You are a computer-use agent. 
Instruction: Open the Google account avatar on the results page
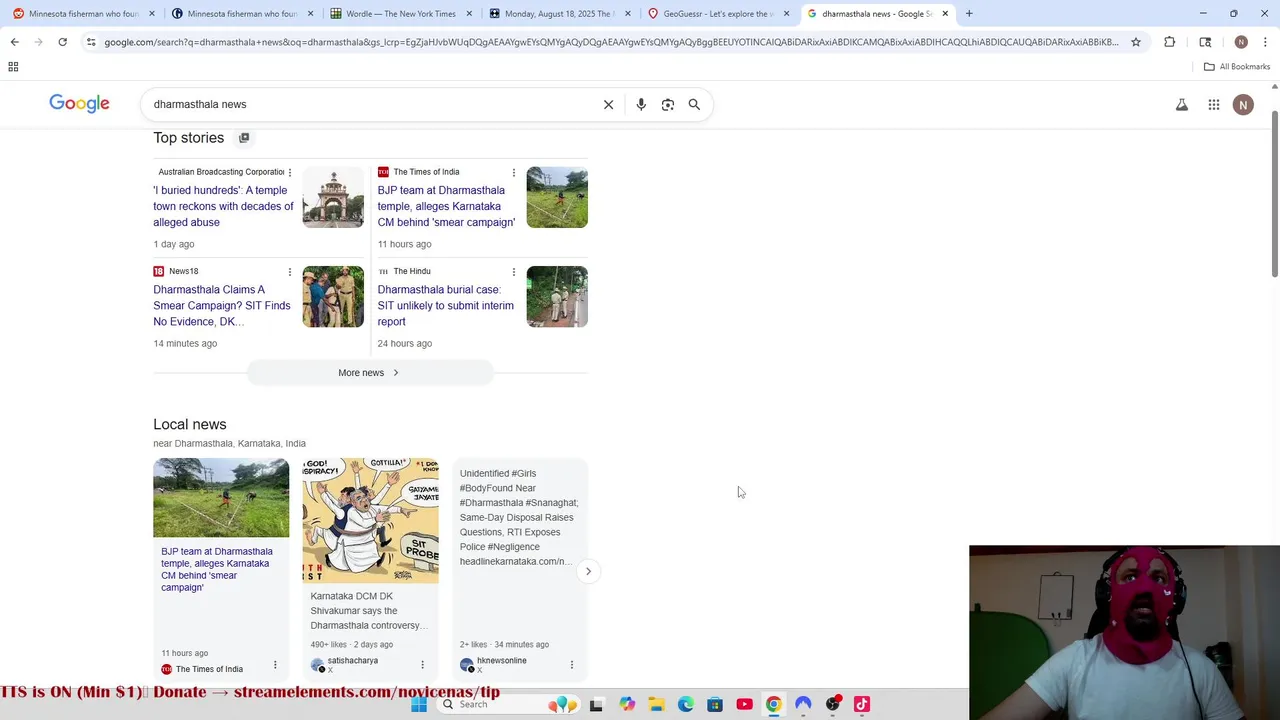1243,104
